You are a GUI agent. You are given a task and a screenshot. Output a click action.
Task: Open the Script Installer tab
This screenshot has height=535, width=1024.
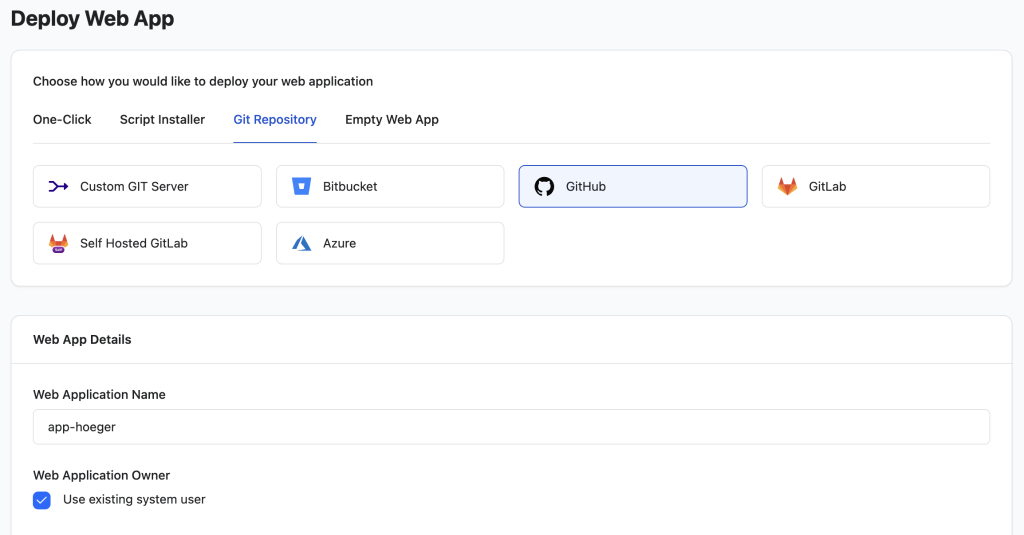click(x=162, y=120)
